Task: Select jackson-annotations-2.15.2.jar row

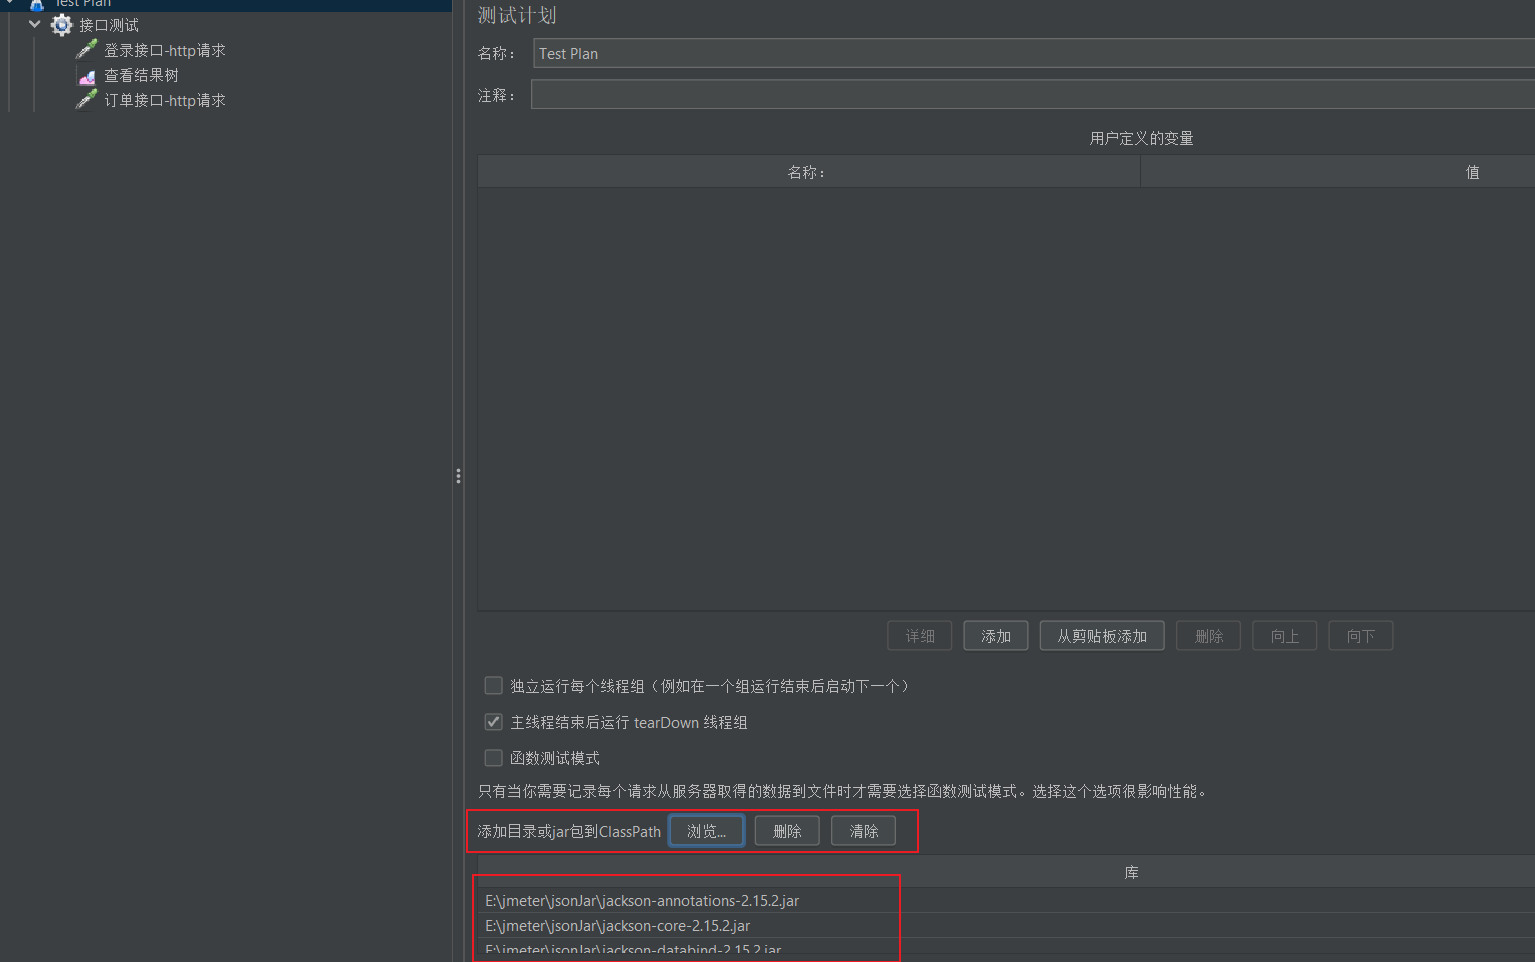Action: pyautogui.click(x=1006, y=900)
